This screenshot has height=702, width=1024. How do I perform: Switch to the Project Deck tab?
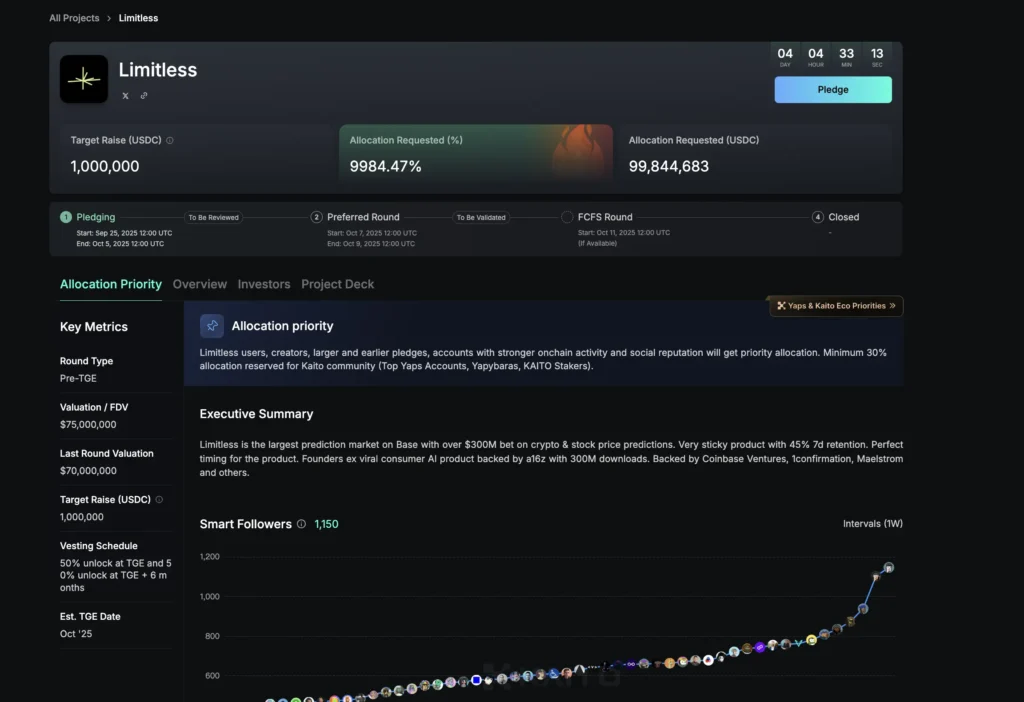pyautogui.click(x=338, y=284)
